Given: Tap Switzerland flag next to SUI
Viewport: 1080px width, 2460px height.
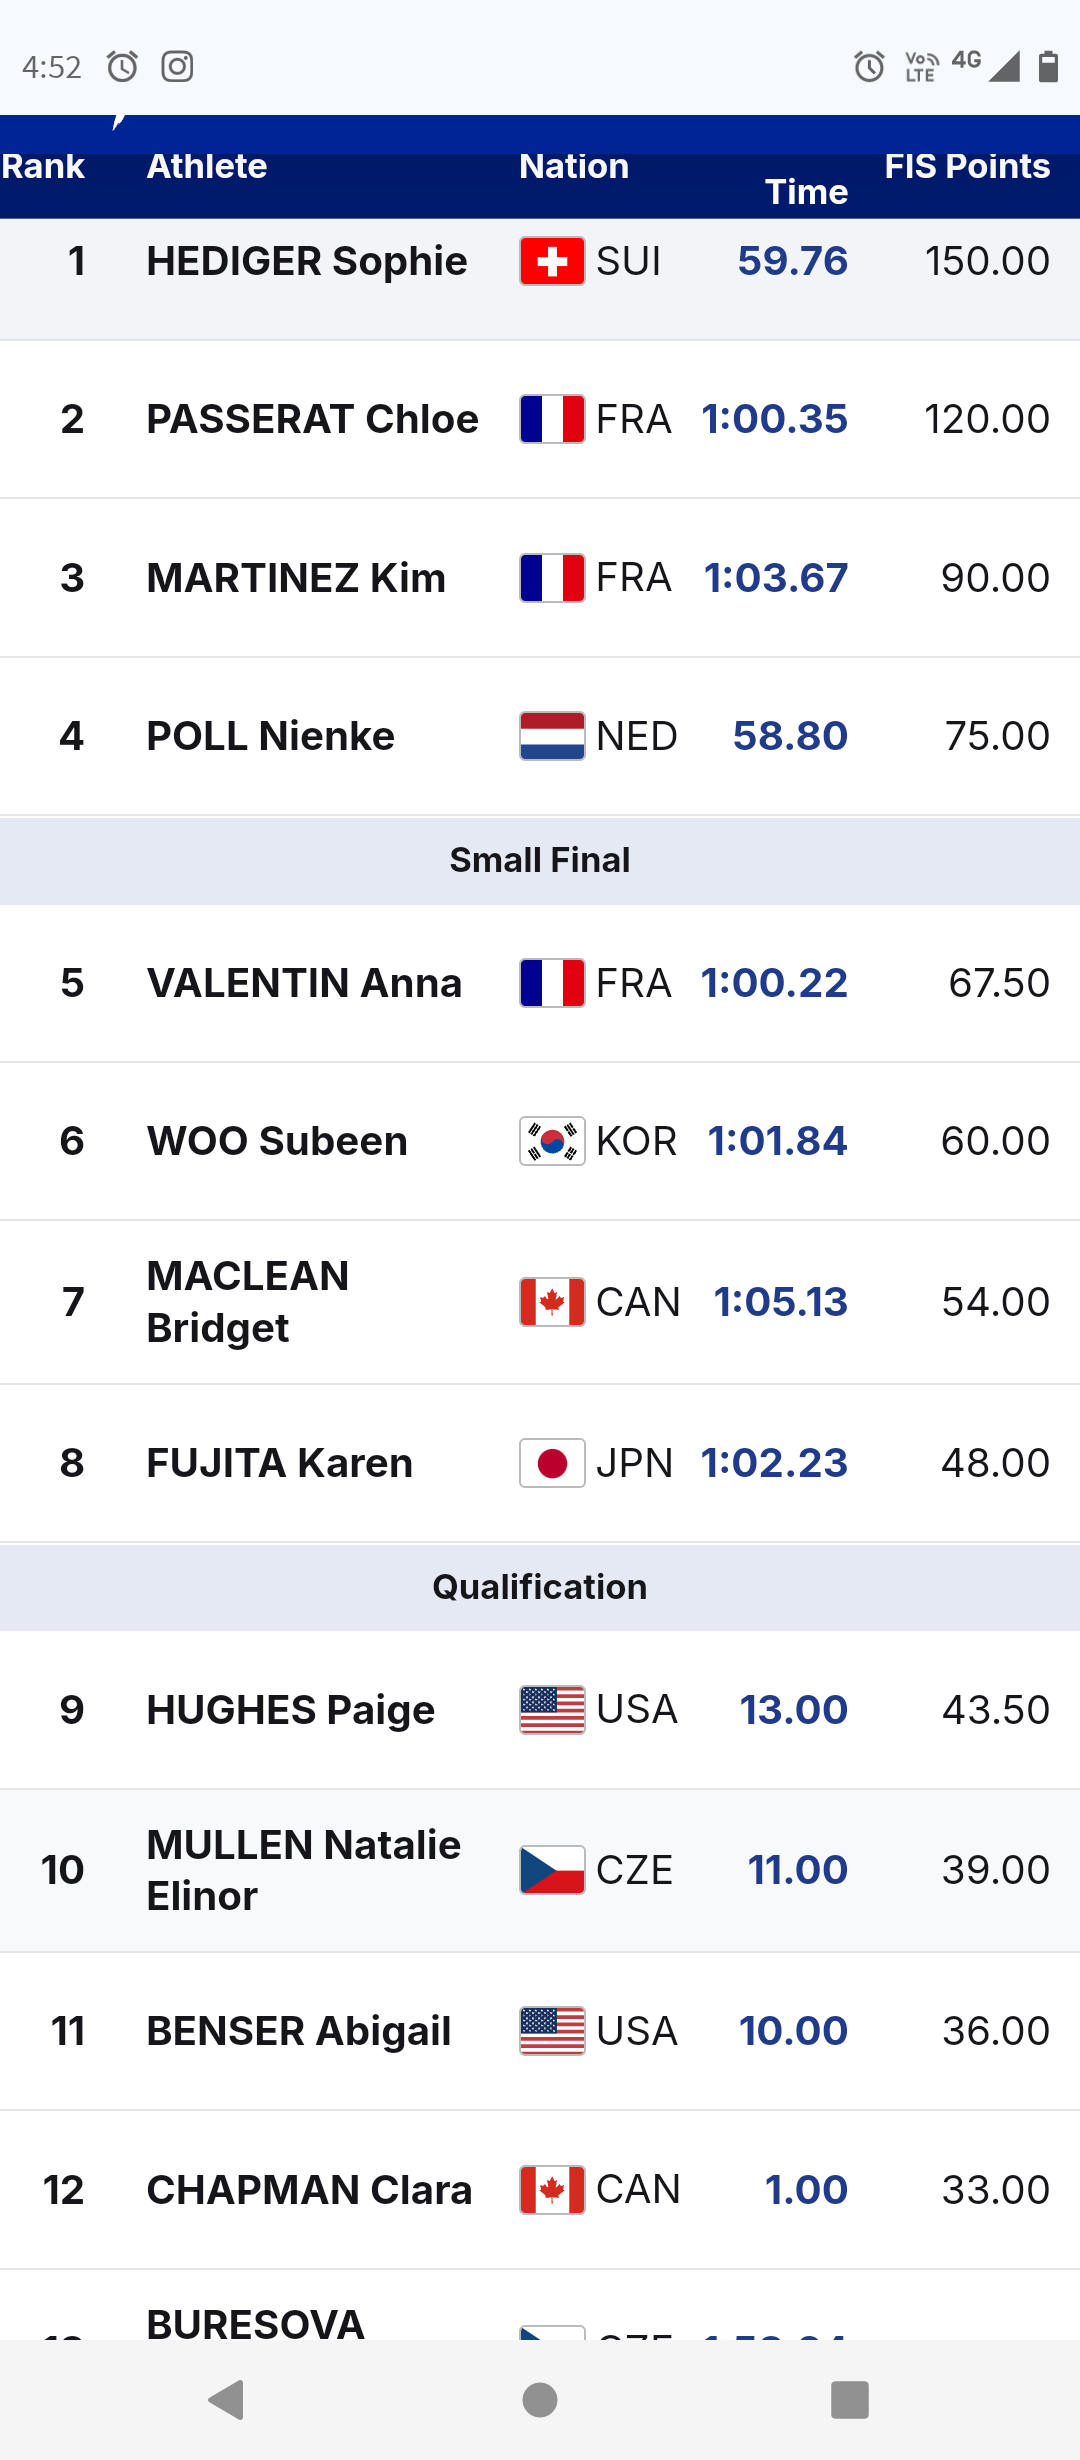Looking at the screenshot, I should click(x=552, y=261).
